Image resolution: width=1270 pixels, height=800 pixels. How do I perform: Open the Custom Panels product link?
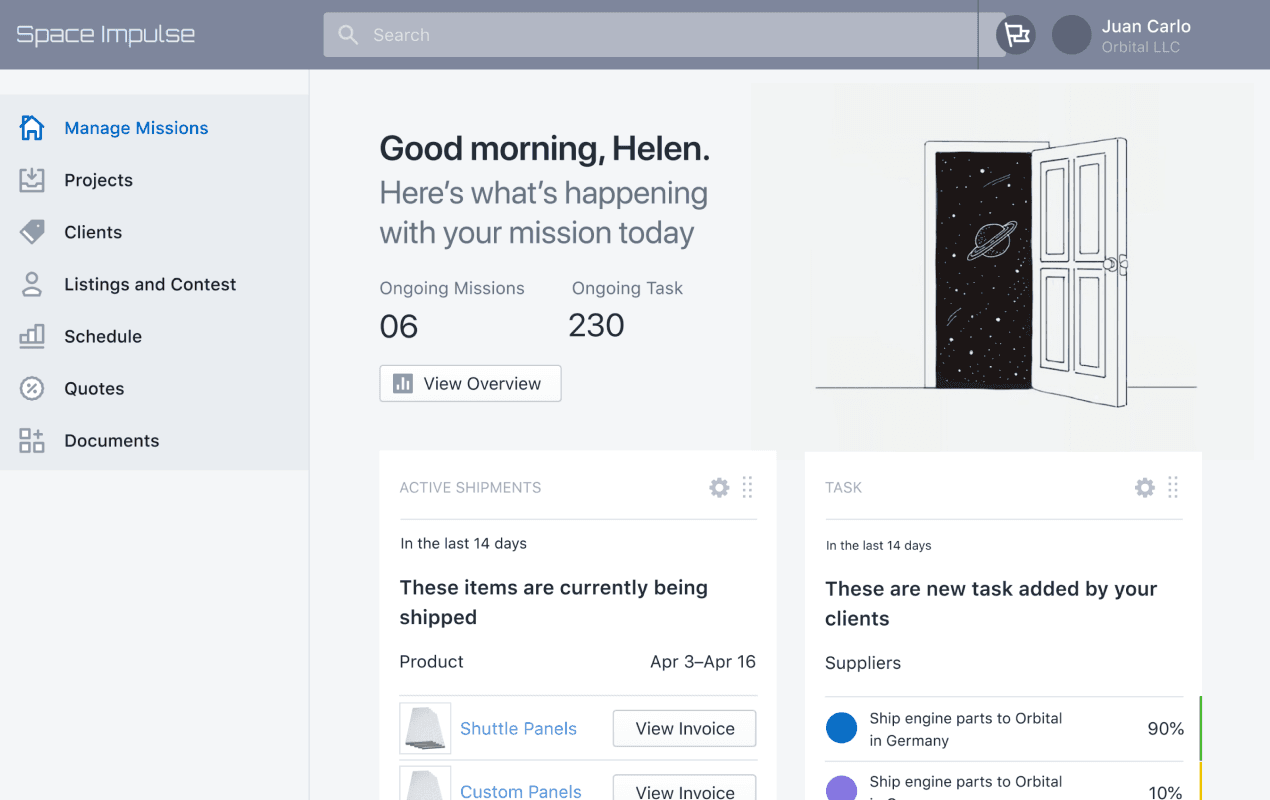520,791
